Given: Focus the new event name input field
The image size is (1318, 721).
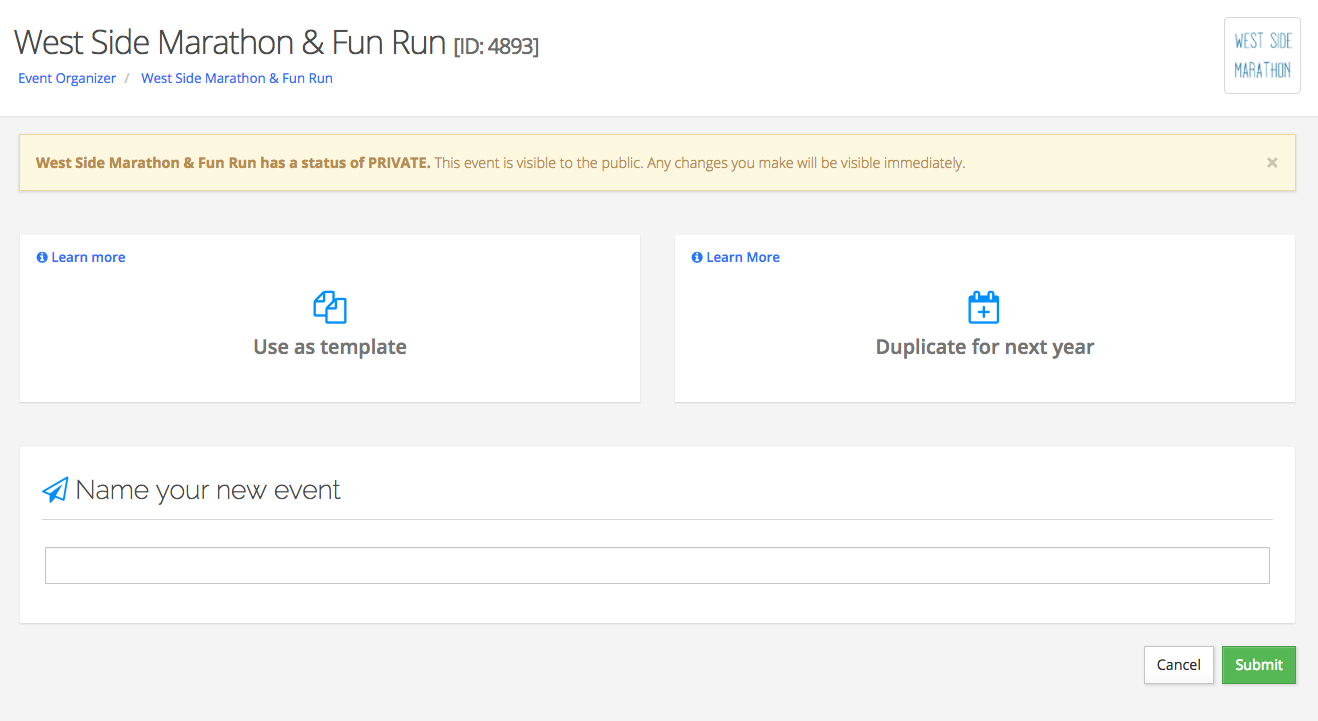Looking at the screenshot, I should click(657, 565).
